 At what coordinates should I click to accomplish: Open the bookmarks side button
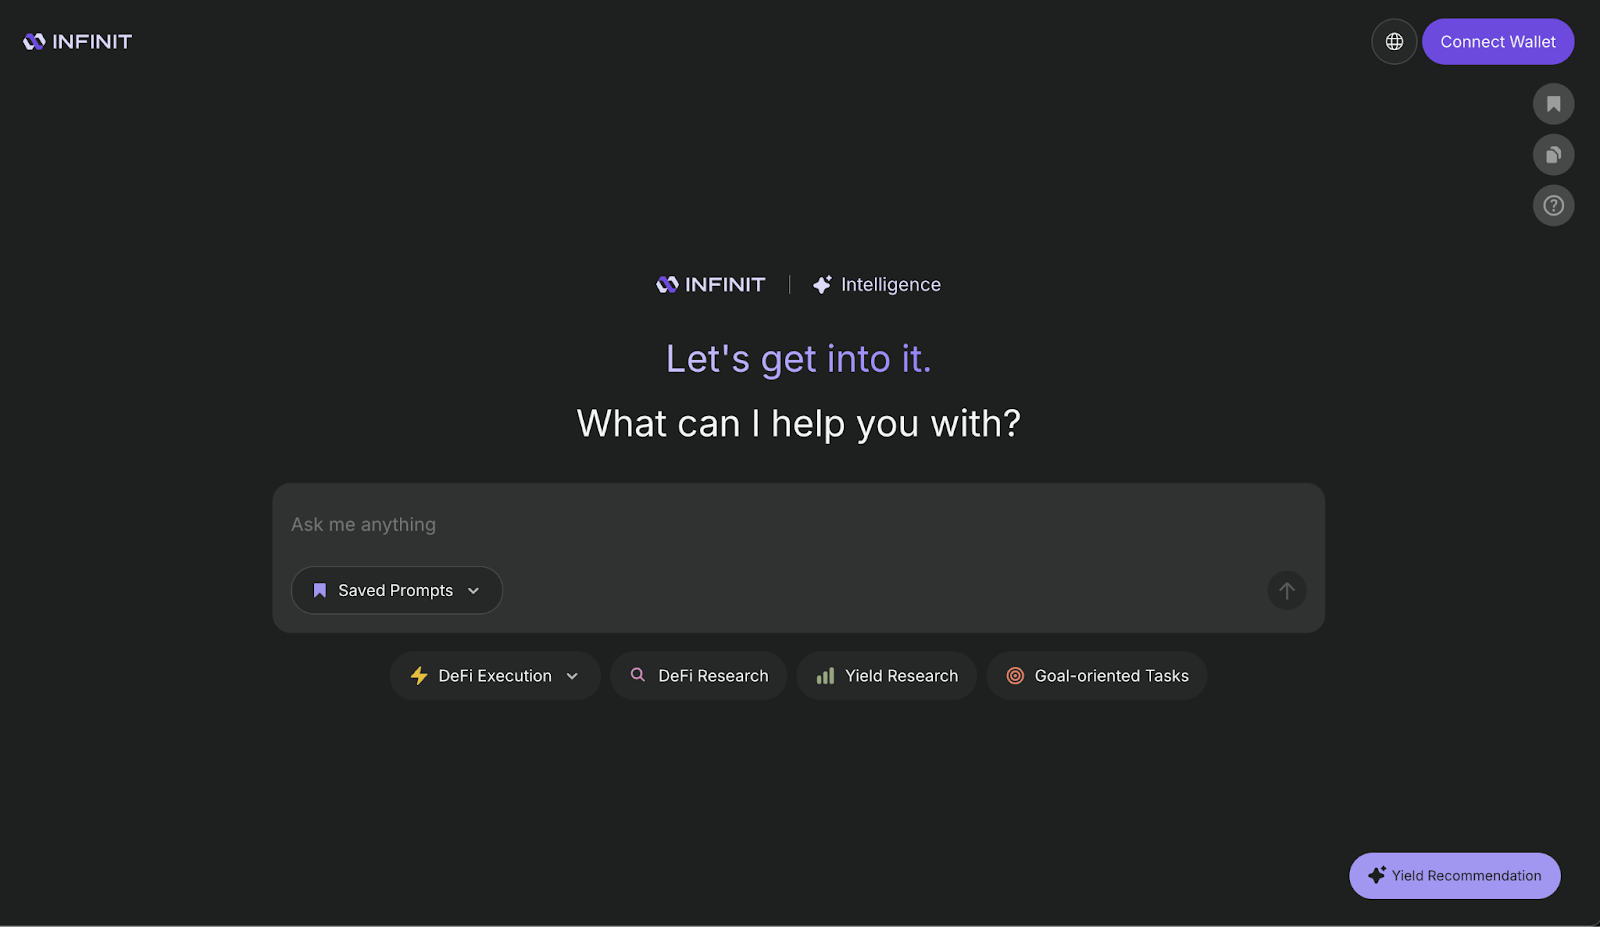coord(1553,104)
